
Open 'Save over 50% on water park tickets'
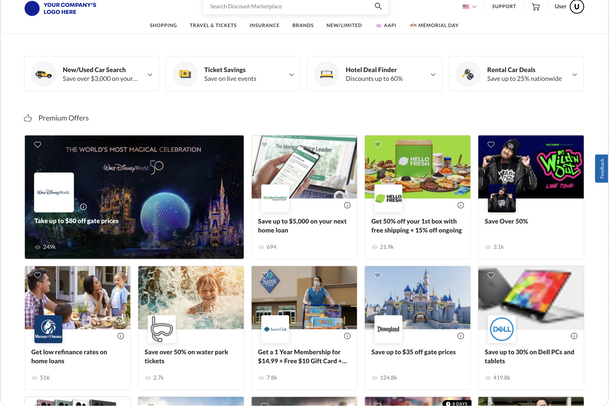coord(186,357)
